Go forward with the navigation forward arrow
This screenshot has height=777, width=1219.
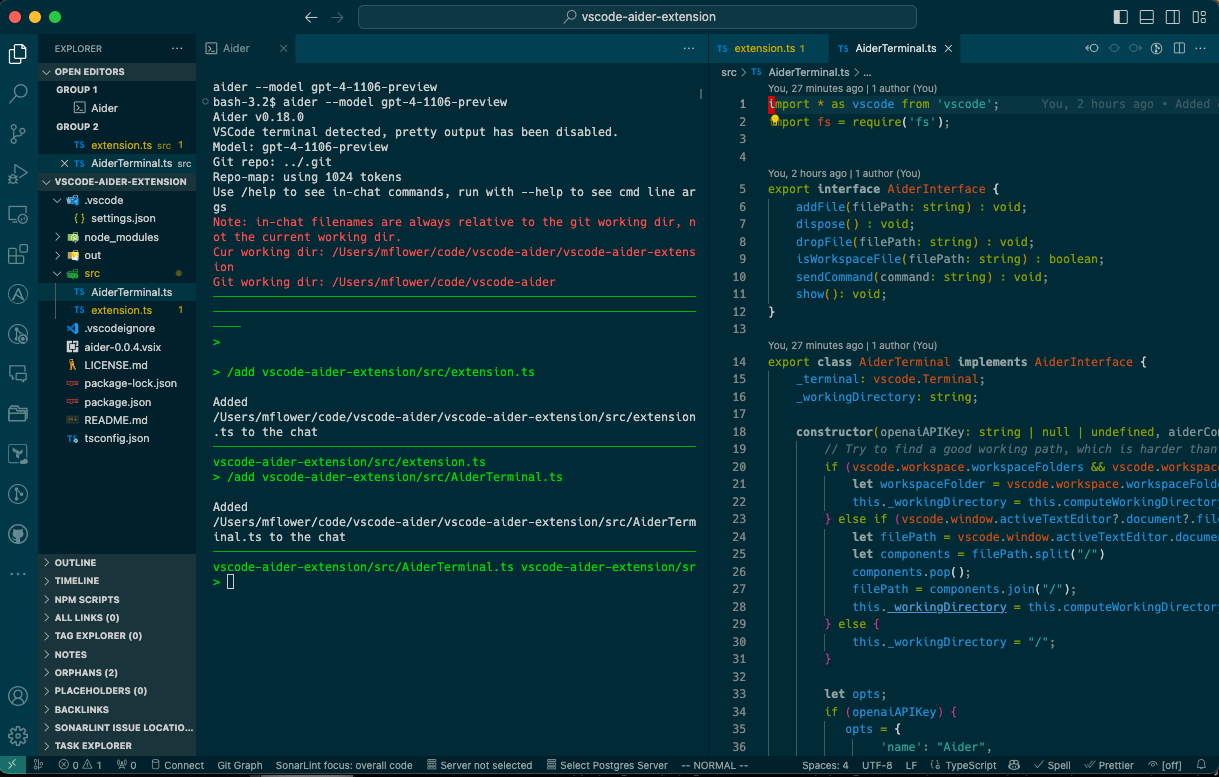tap(337, 17)
